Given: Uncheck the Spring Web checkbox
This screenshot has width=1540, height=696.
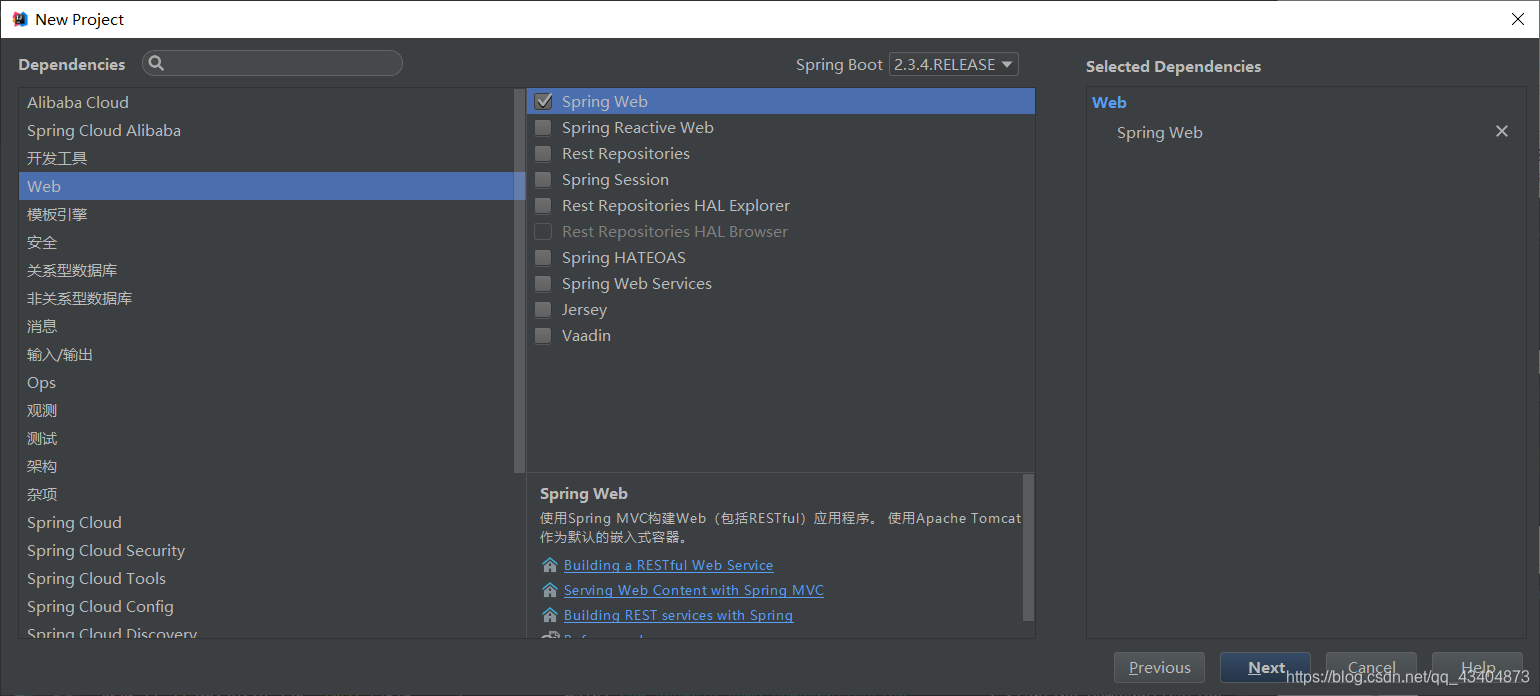Looking at the screenshot, I should coord(543,101).
